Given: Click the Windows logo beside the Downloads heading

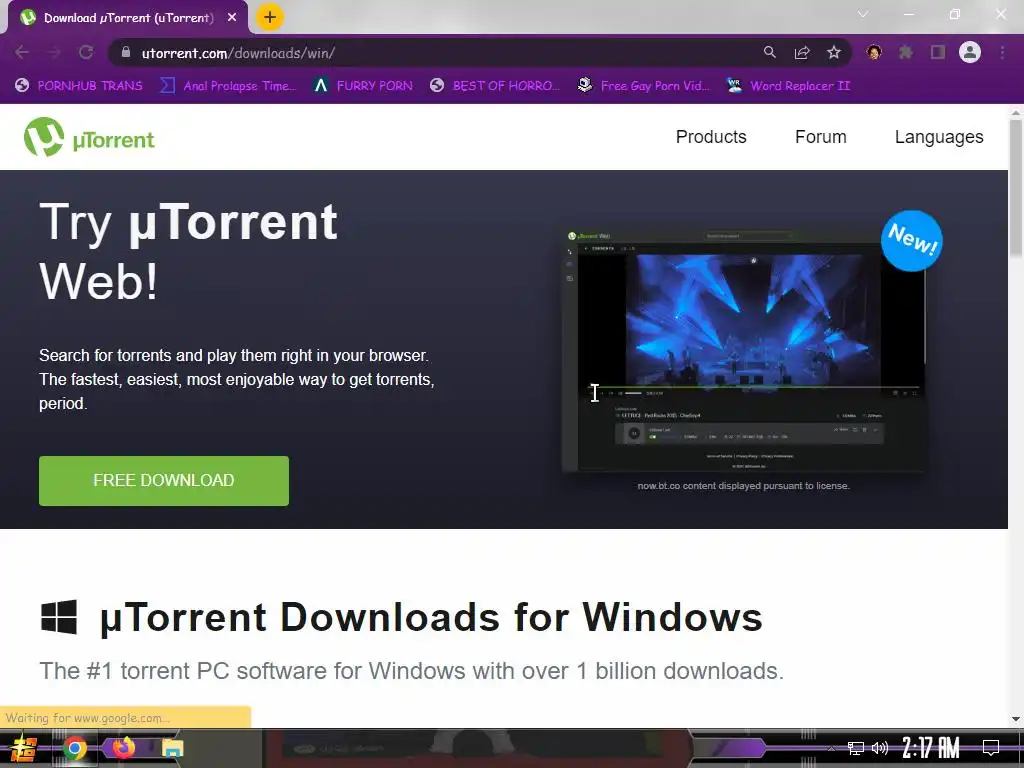Looking at the screenshot, I should coord(59,617).
